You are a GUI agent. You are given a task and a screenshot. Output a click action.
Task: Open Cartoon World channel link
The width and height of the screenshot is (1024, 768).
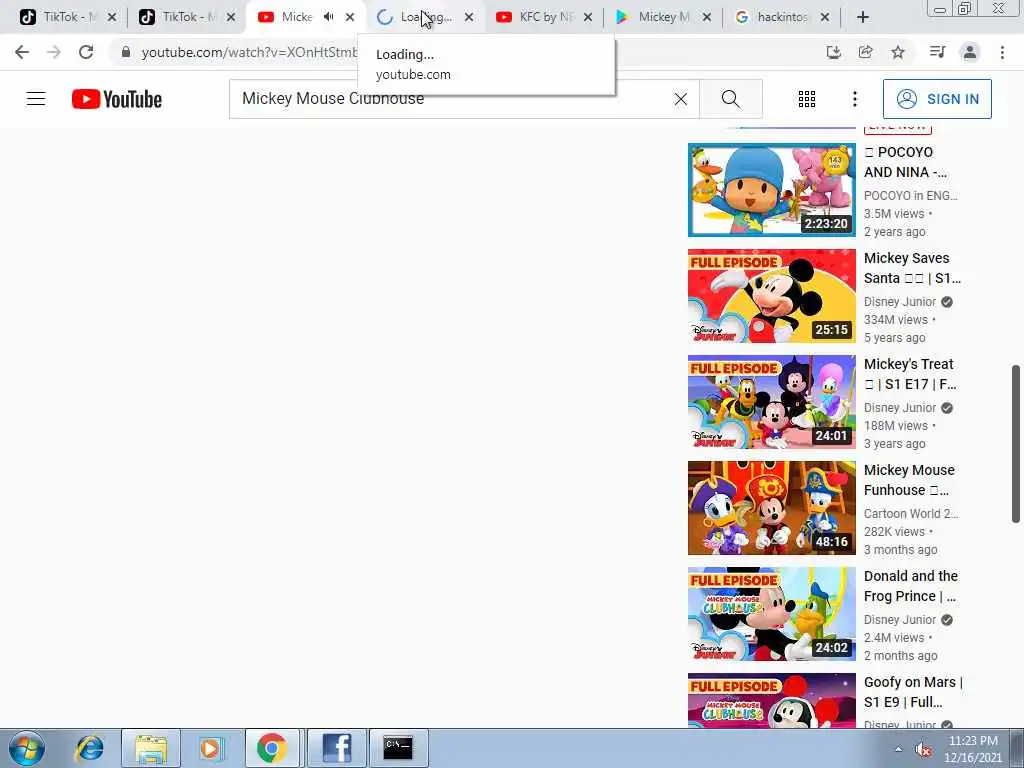pyautogui.click(x=911, y=513)
